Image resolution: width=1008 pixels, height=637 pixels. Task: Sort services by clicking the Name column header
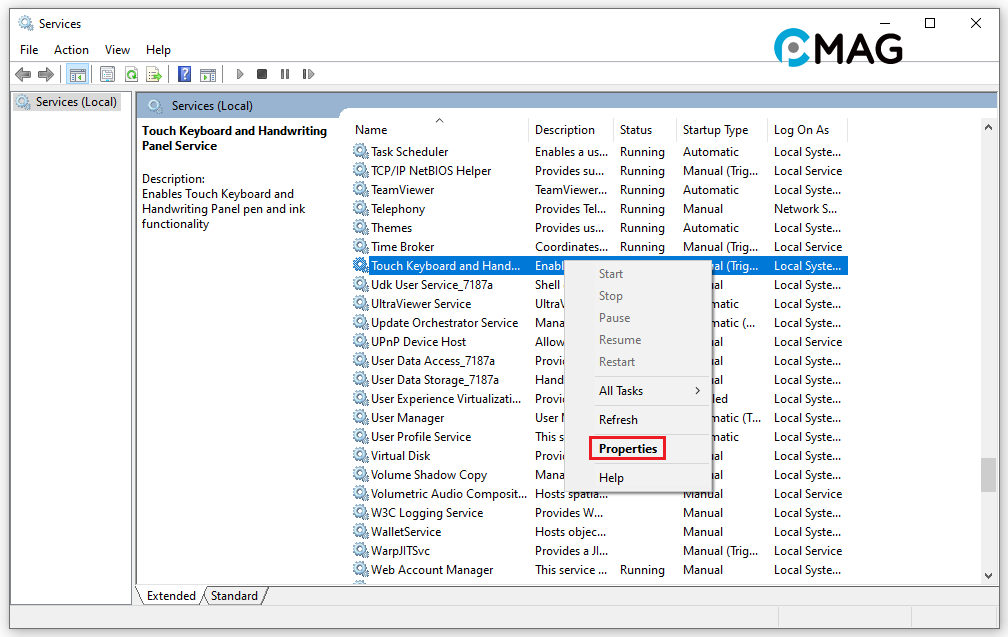click(370, 129)
